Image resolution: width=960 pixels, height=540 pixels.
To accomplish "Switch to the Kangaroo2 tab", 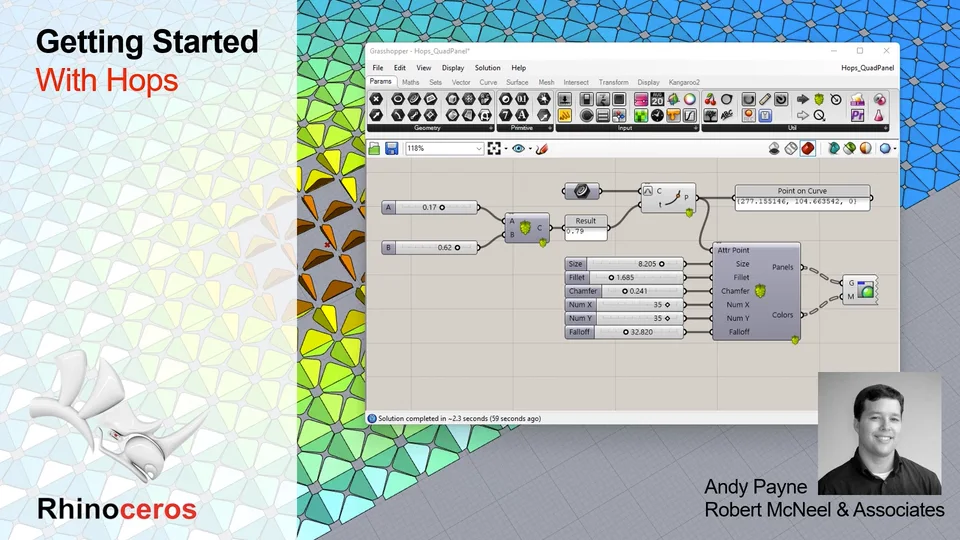I will (x=684, y=82).
